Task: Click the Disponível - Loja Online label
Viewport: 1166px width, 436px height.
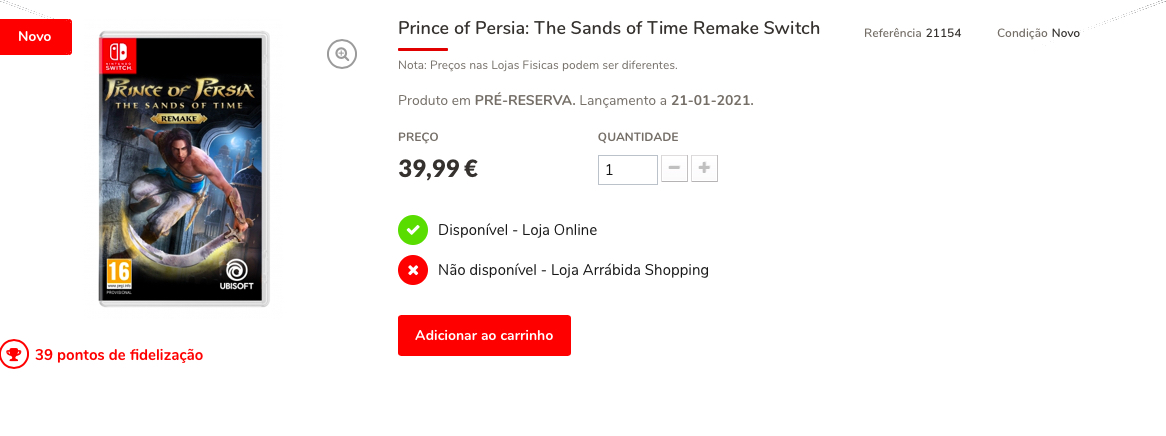Action: point(518,230)
